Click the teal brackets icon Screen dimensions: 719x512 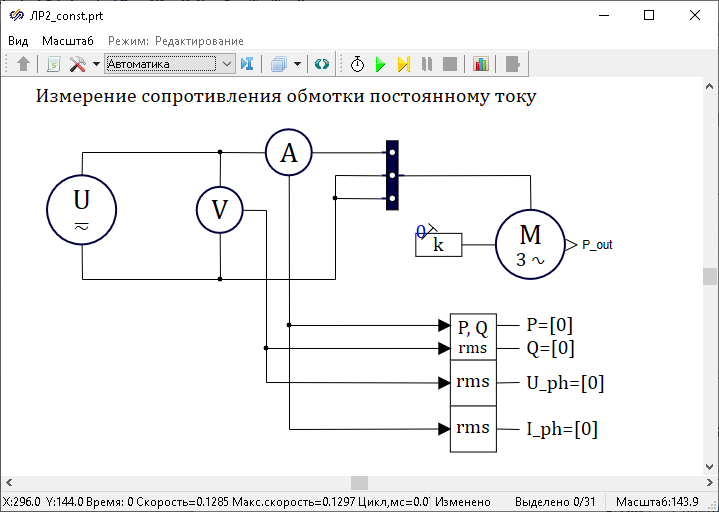click(x=322, y=64)
